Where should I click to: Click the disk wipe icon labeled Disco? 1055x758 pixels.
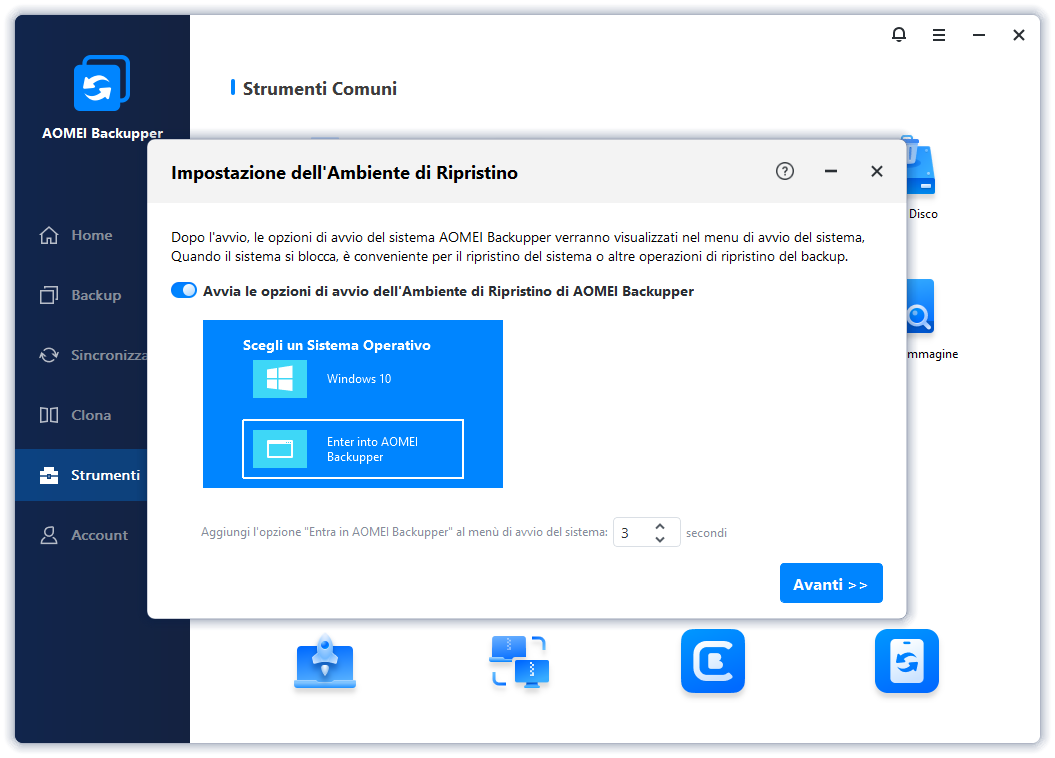pos(920,165)
